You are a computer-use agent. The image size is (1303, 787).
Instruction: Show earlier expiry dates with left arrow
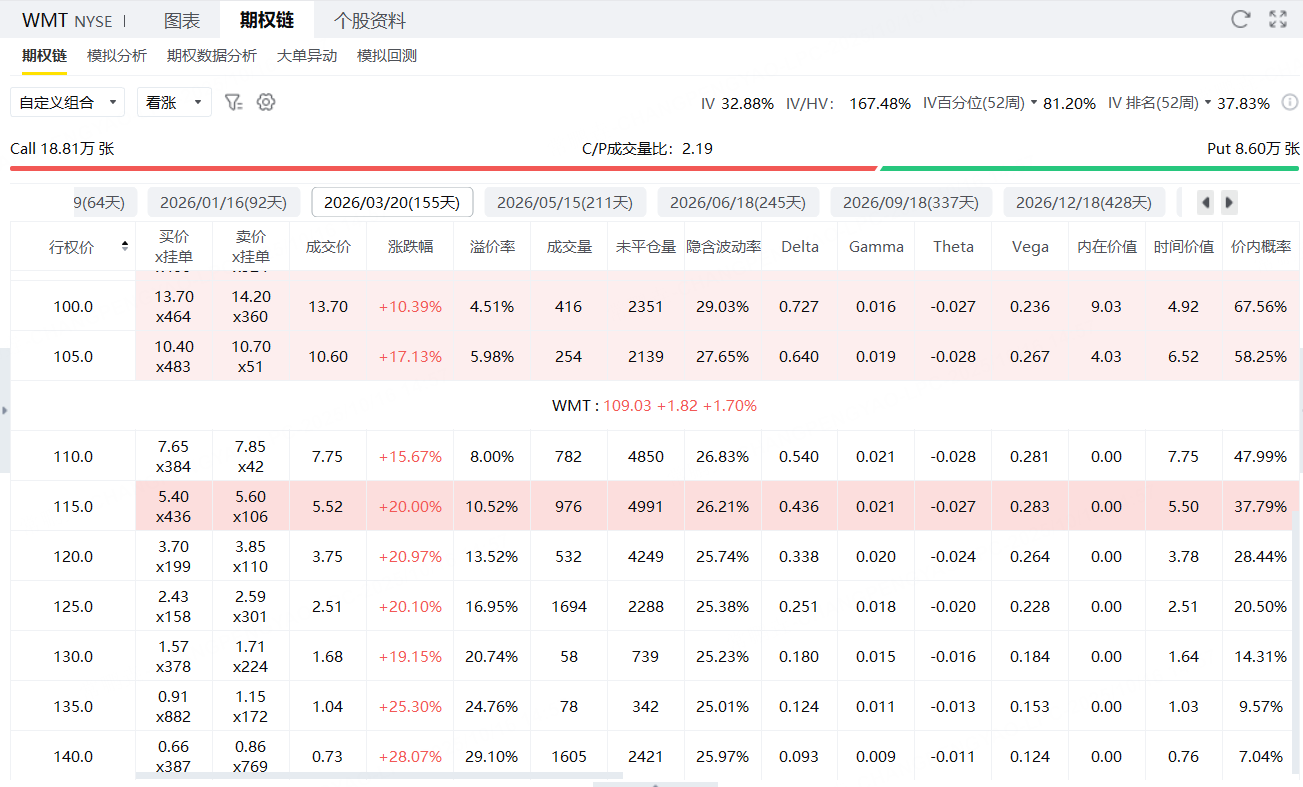(x=1206, y=202)
